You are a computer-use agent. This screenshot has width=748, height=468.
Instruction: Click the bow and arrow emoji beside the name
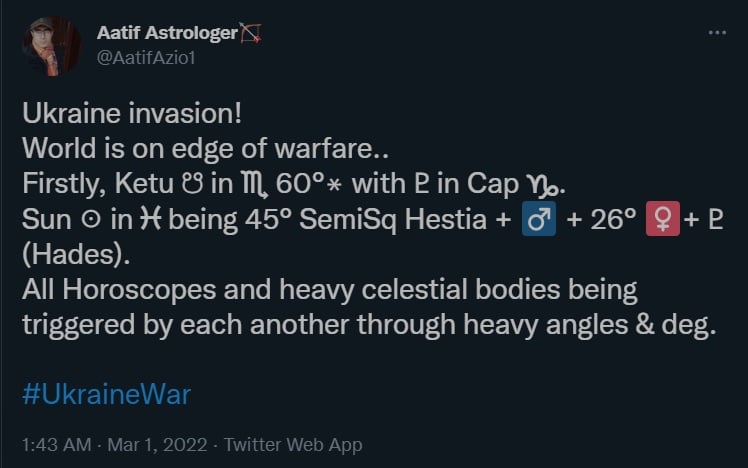pos(252,33)
